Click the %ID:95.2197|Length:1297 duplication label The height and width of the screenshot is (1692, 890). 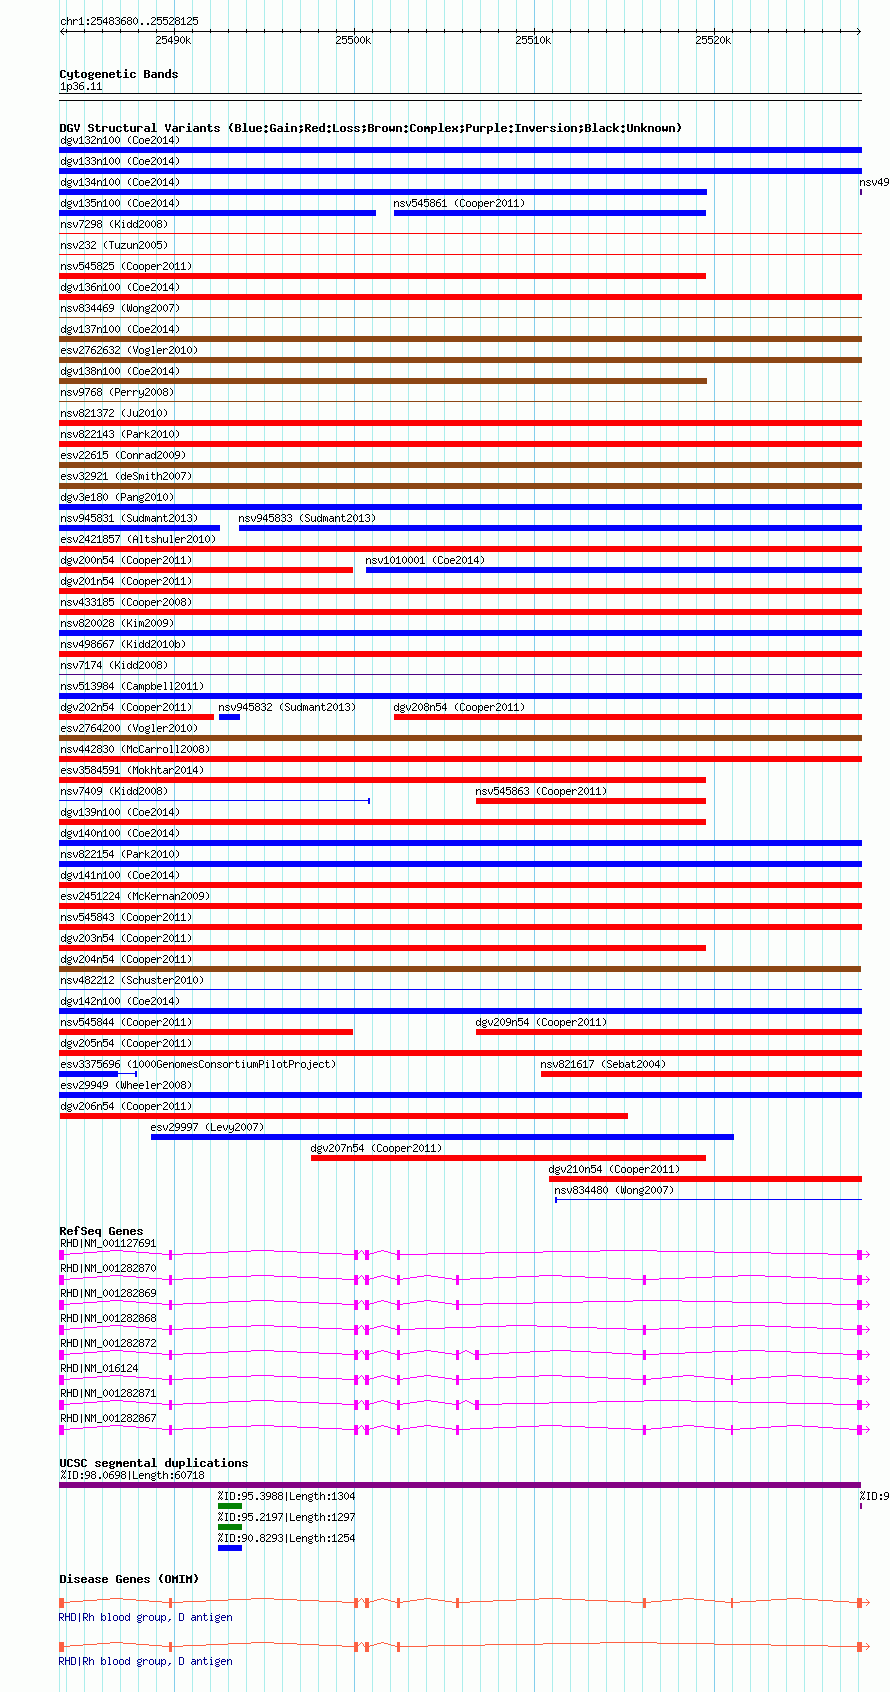287,1517
